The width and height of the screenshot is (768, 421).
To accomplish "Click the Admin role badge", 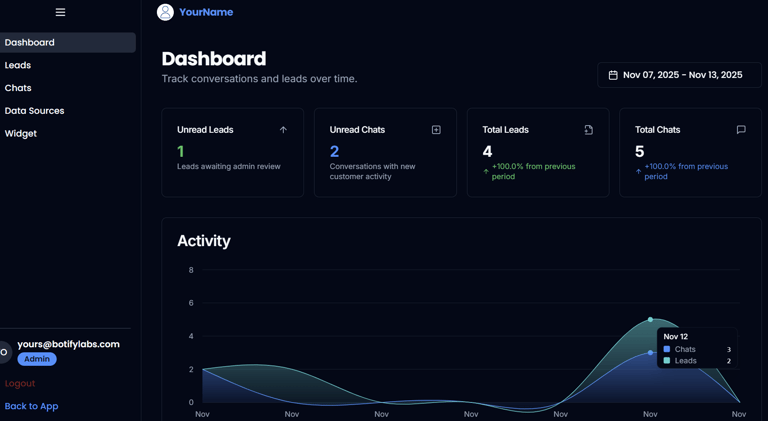I will click(37, 359).
